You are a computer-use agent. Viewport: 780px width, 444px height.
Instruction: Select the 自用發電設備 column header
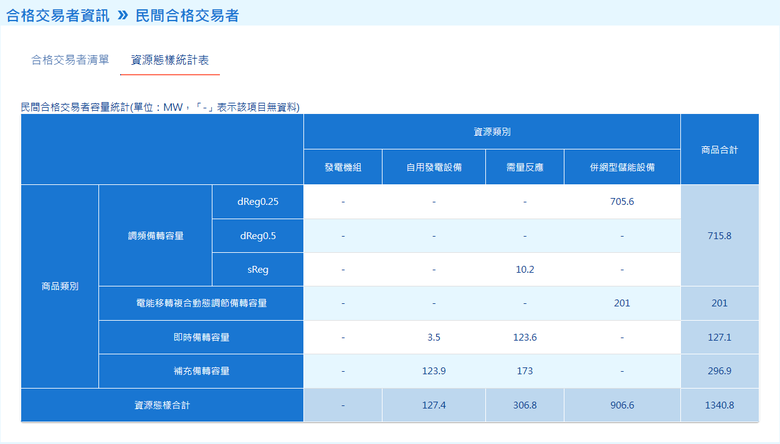pyautogui.click(x=434, y=168)
